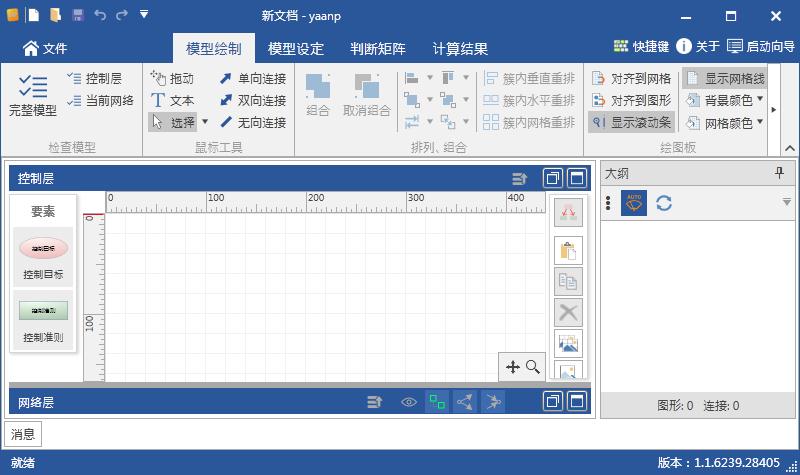The width and height of the screenshot is (800, 475).
Task: Click the refresh icon in the 大纲 panel
Action: click(664, 203)
